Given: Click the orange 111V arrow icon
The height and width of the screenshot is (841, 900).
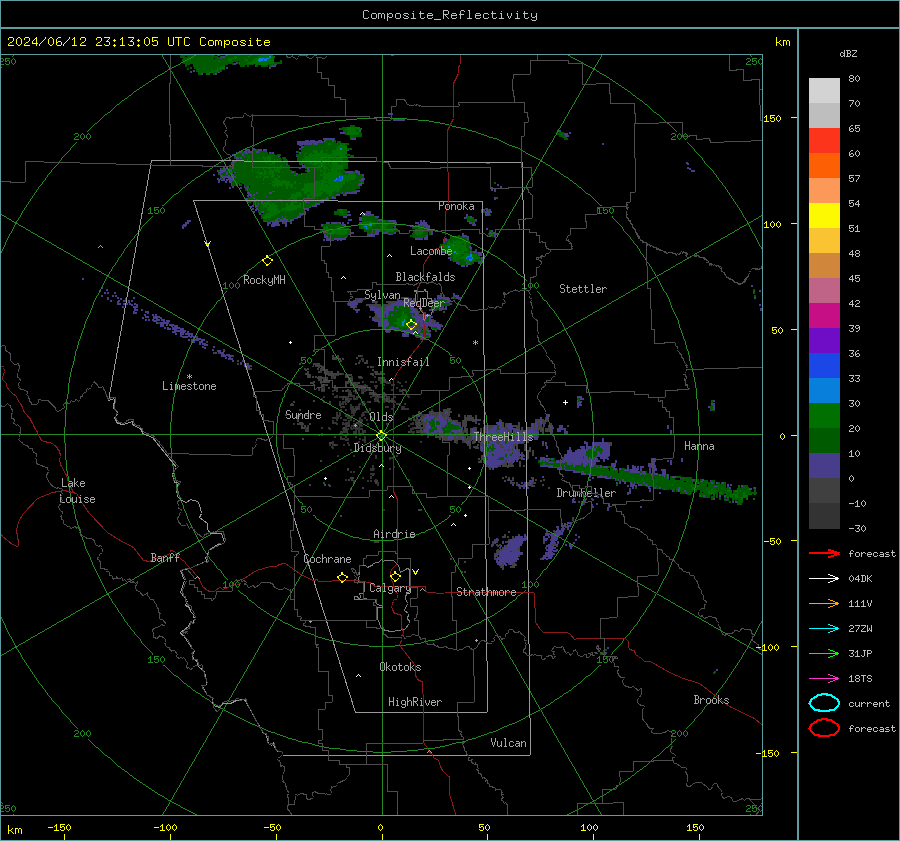Looking at the screenshot, I should (x=824, y=603).
